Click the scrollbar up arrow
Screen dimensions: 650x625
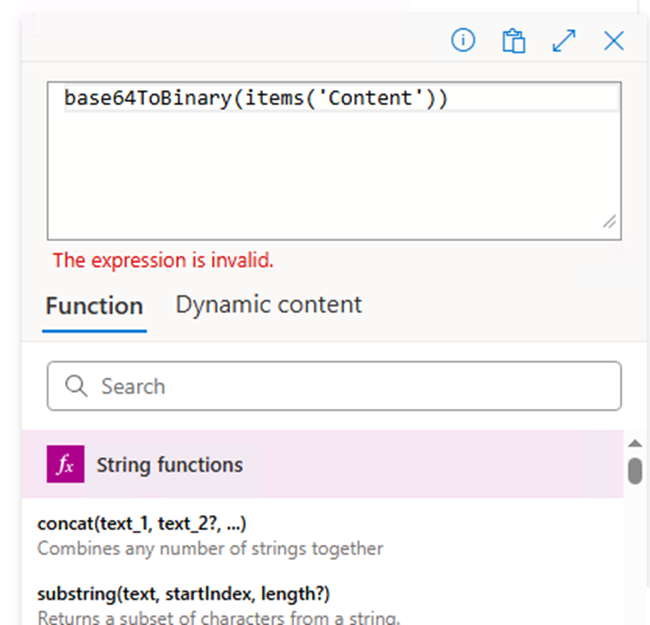635,443
